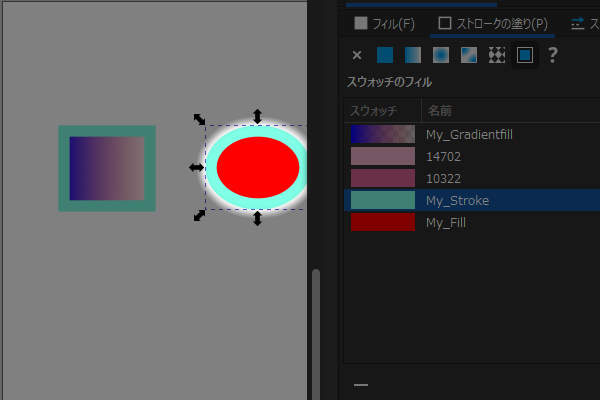The width and height of the screenshot is (600, 400).
Task: Click the left-middle horizontal scale handle
Action: pyautogui.click(x=197, y=167)
